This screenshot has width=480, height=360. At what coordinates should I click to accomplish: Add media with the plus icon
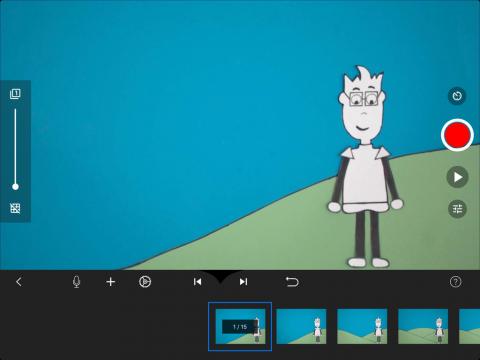point(110,282)
